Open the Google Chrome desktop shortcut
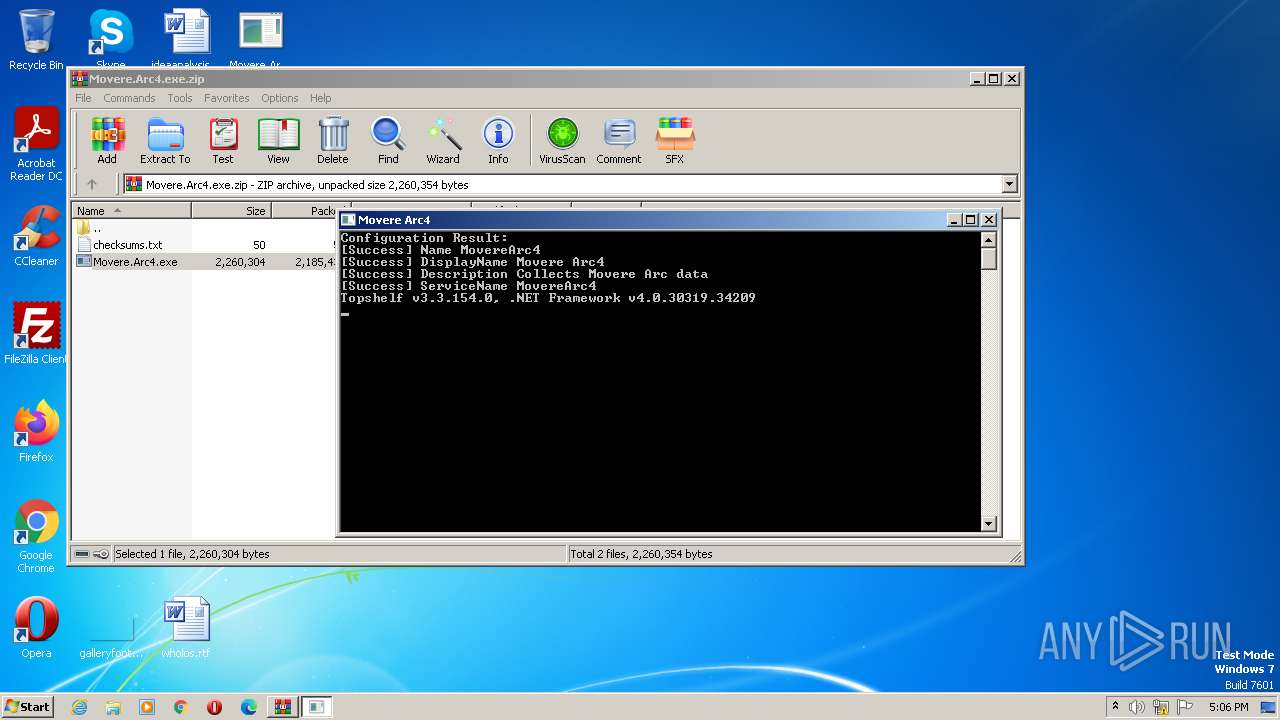 point(36,537)
